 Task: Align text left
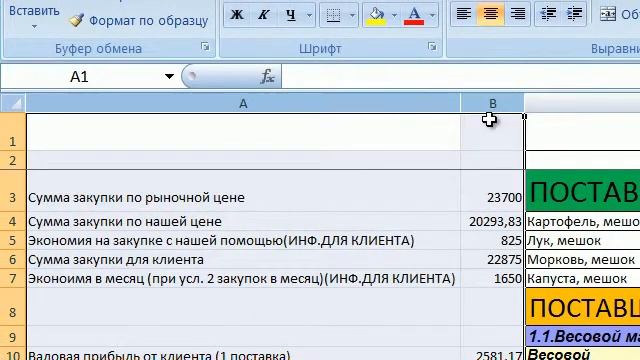(464, 14)
